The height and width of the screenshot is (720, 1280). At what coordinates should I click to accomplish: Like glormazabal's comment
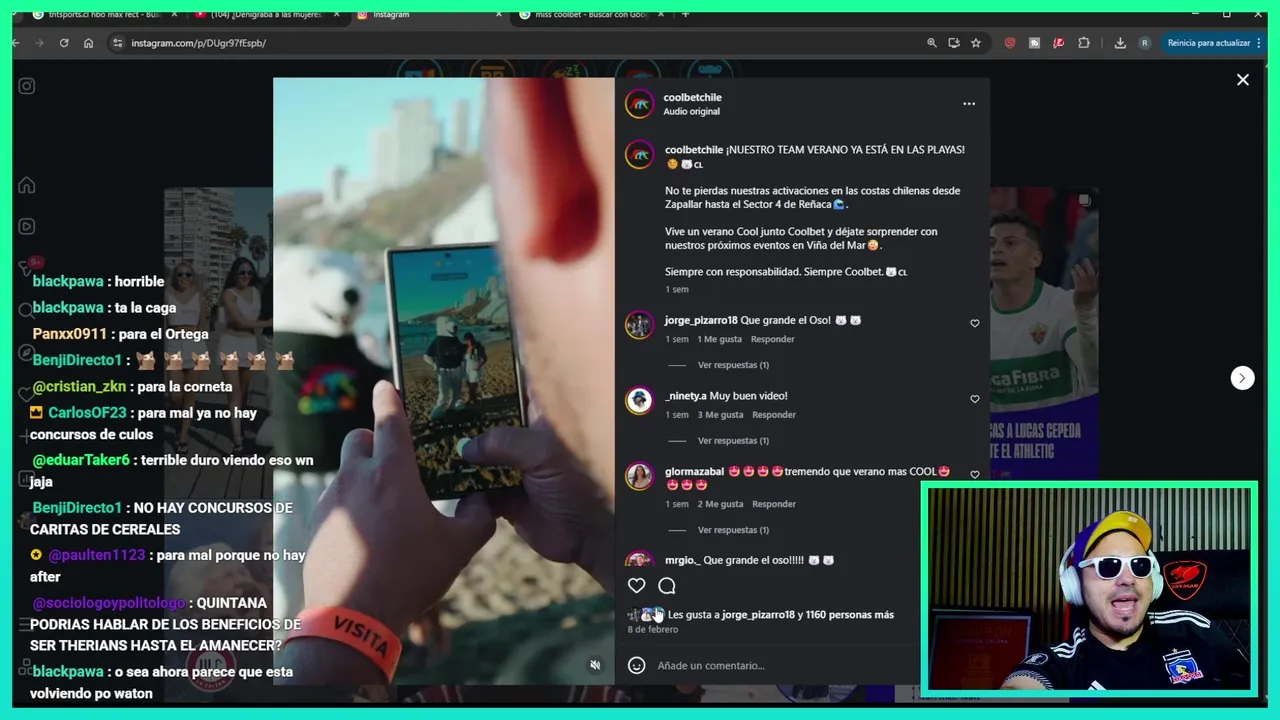[975, 475]
